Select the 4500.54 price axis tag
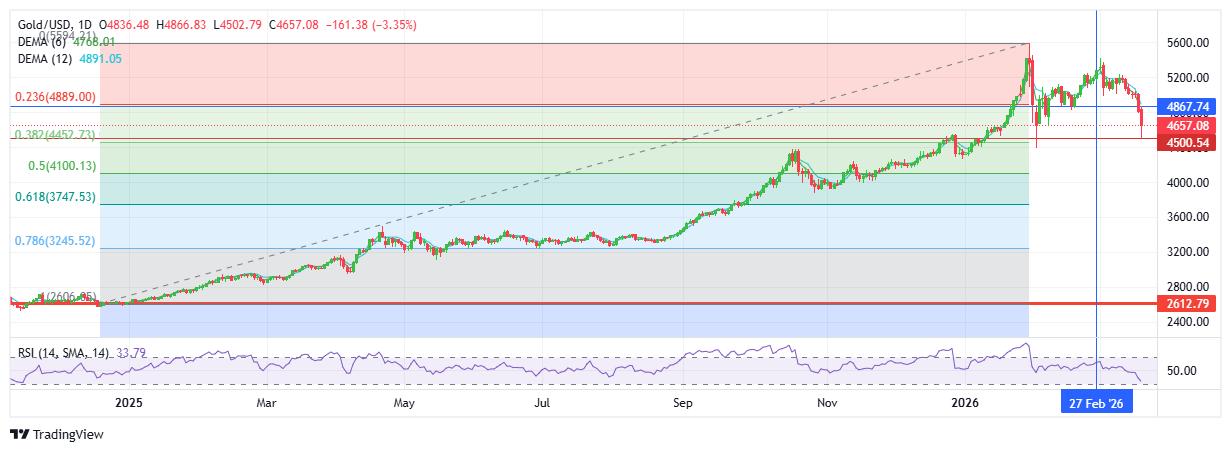1231x452 pixels. [1187, 143]
